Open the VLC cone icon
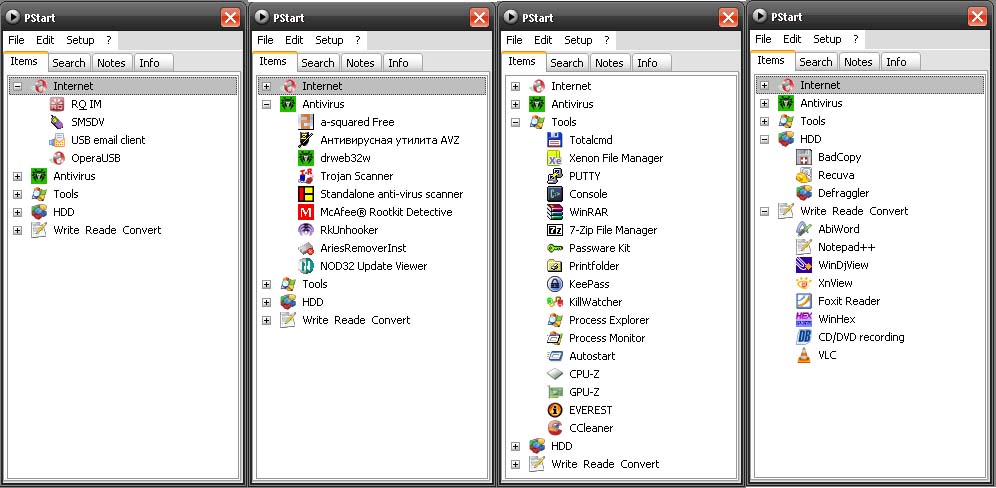 [804, 355]
